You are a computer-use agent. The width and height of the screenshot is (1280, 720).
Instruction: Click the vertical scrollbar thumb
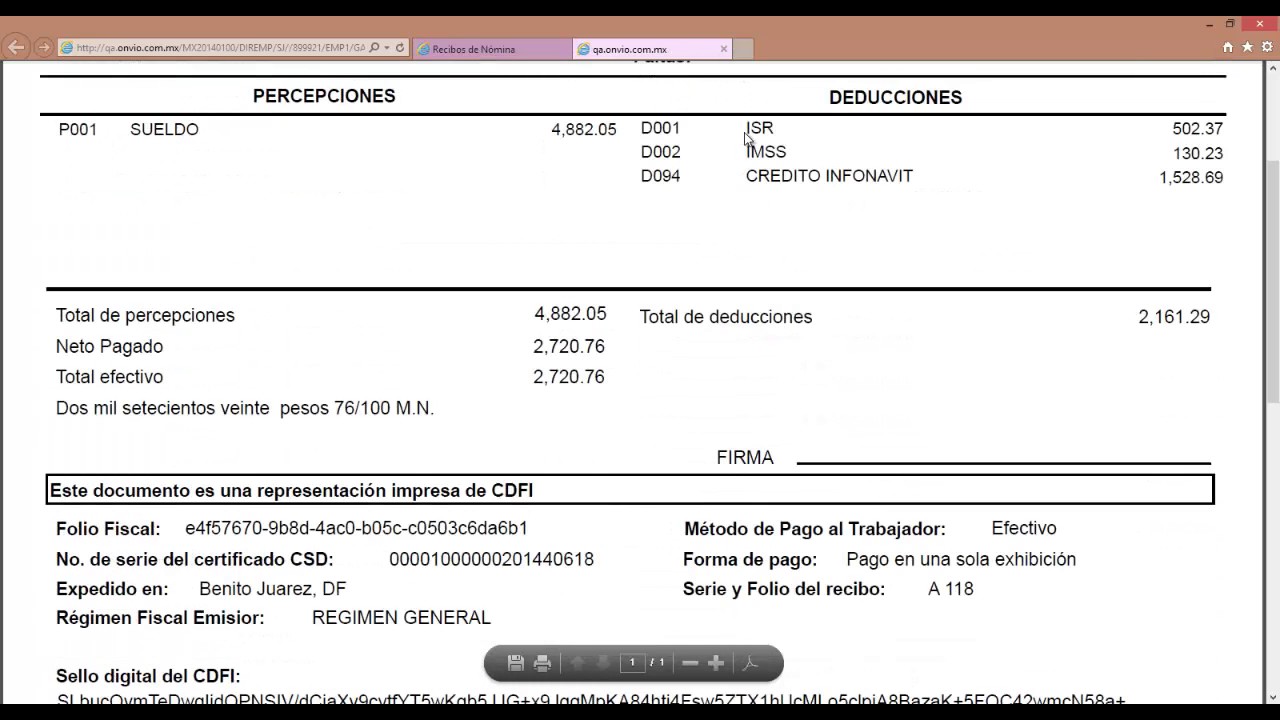tap(1273, 280)
